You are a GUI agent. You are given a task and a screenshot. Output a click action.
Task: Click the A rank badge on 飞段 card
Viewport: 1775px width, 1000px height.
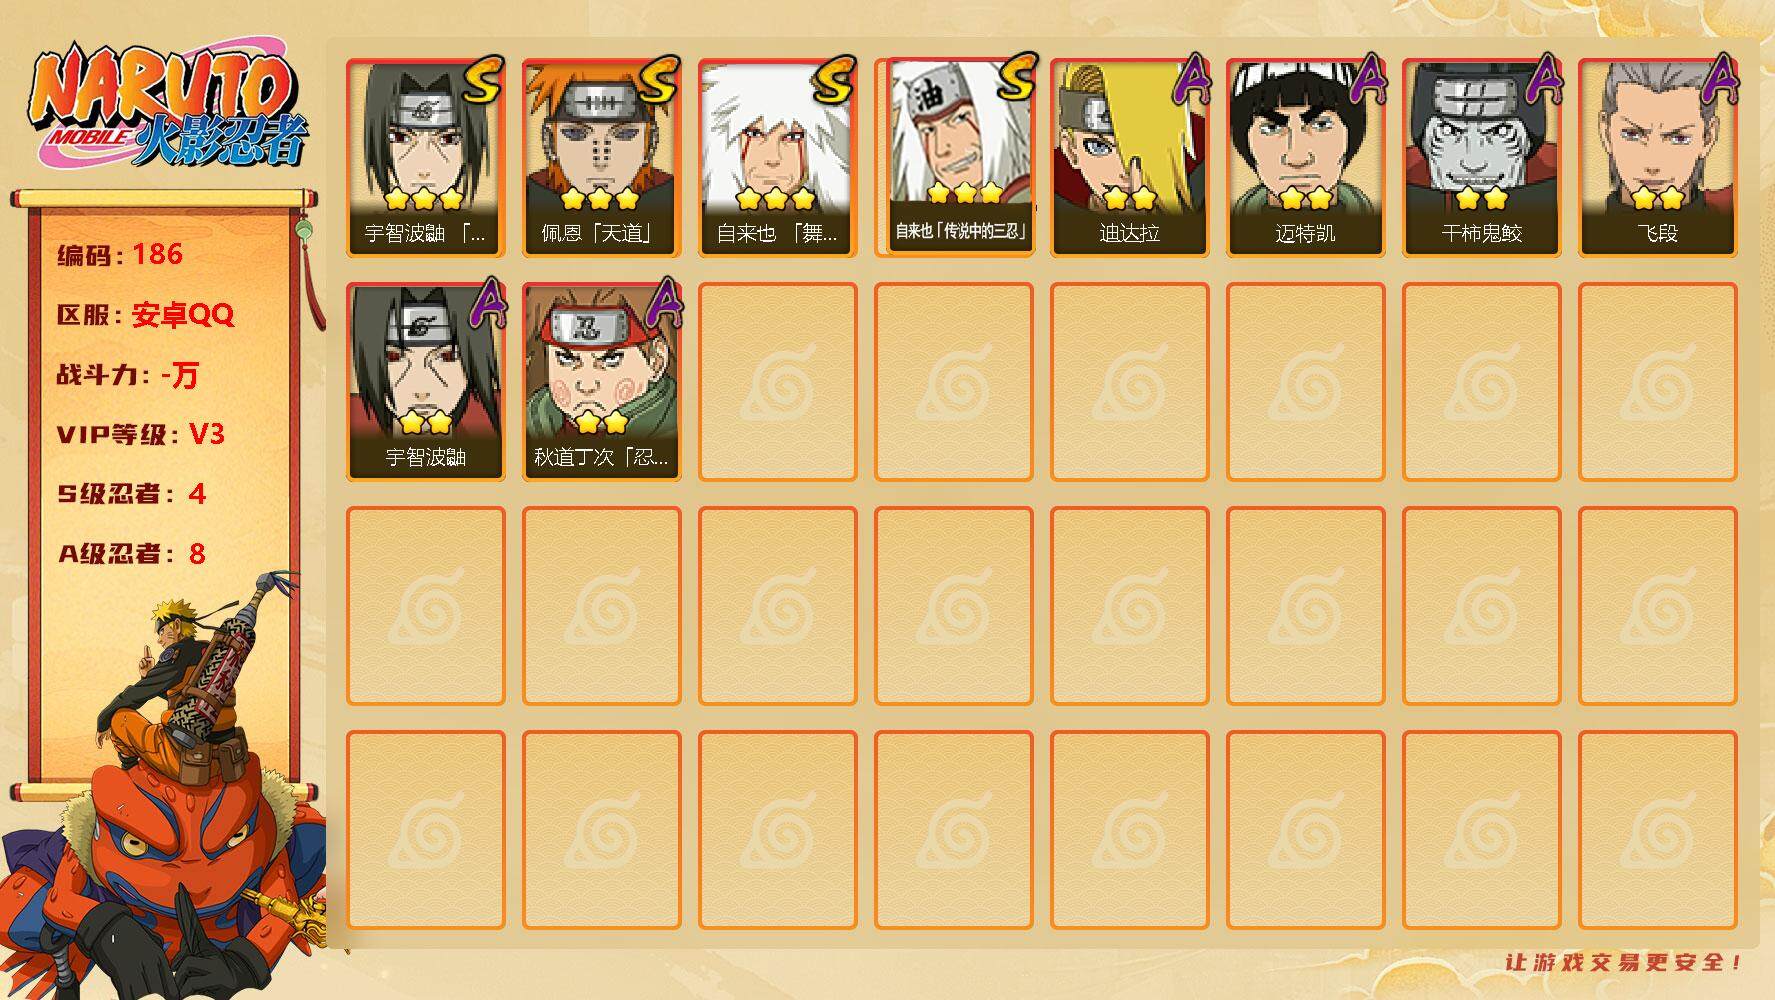[x=1718, y=79]
